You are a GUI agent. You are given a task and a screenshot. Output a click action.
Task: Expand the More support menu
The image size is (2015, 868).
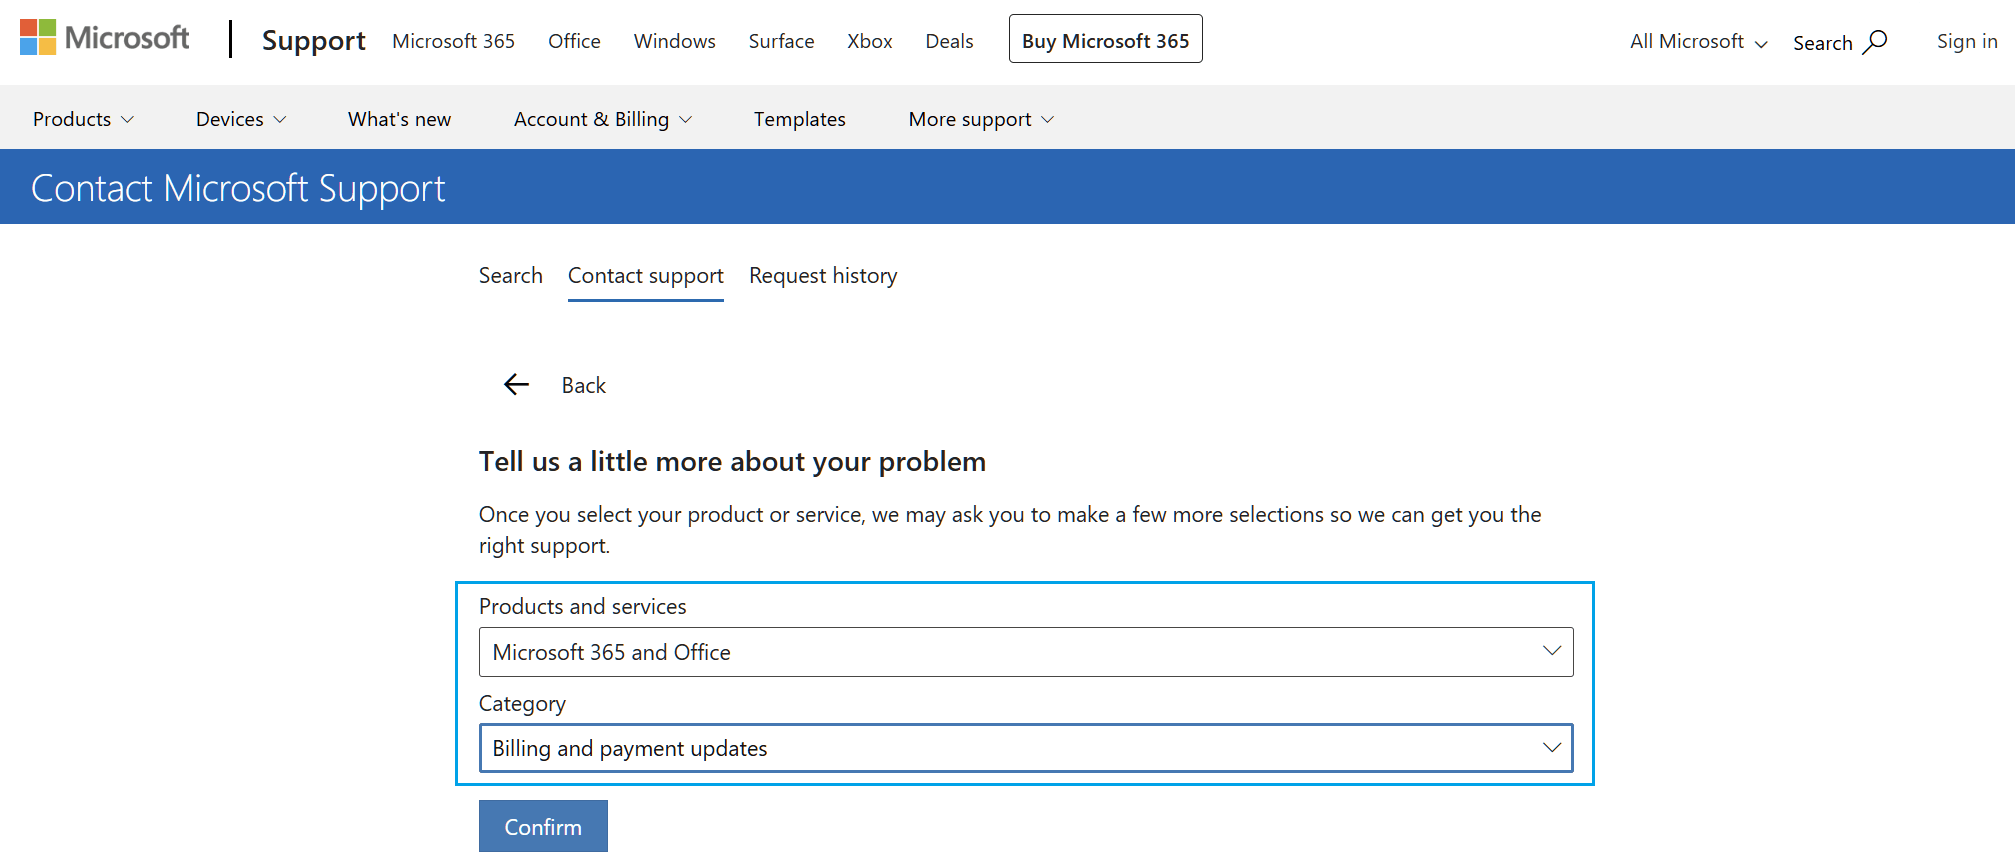981,119
